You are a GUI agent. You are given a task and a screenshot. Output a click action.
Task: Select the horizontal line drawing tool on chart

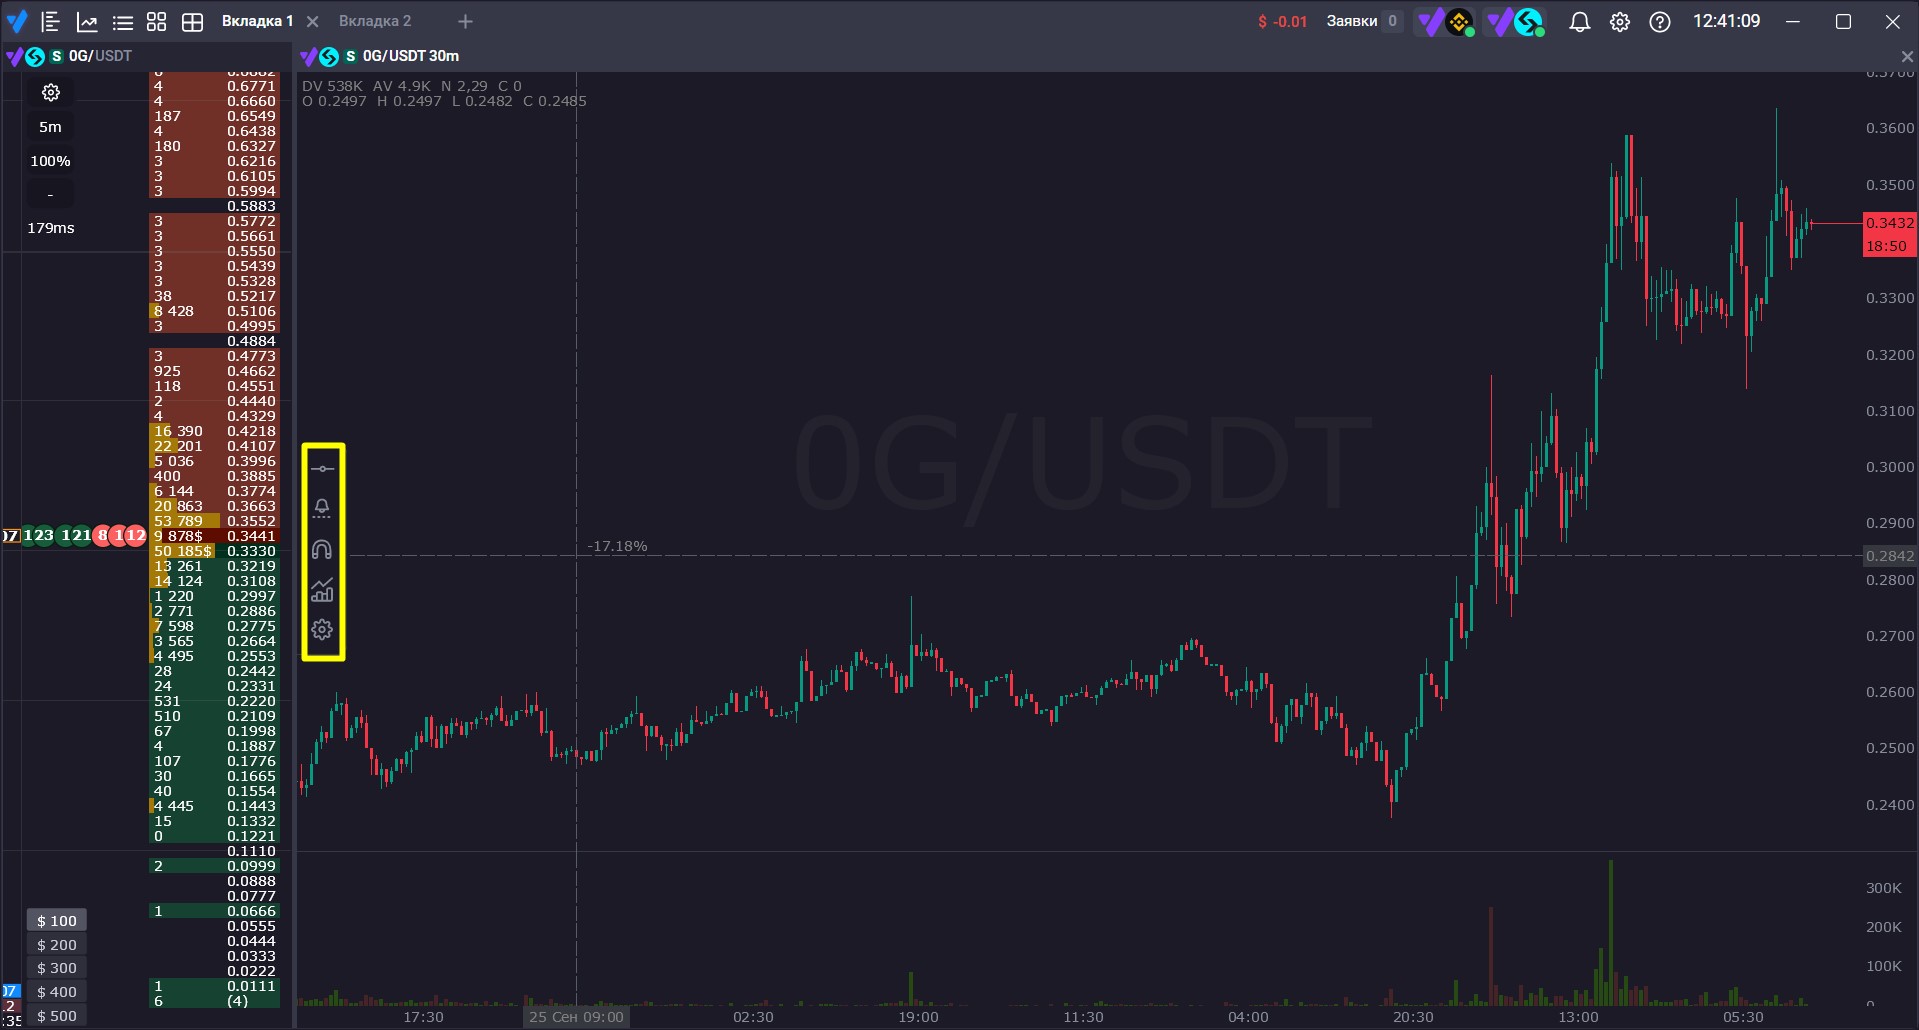tap(322, 468)
